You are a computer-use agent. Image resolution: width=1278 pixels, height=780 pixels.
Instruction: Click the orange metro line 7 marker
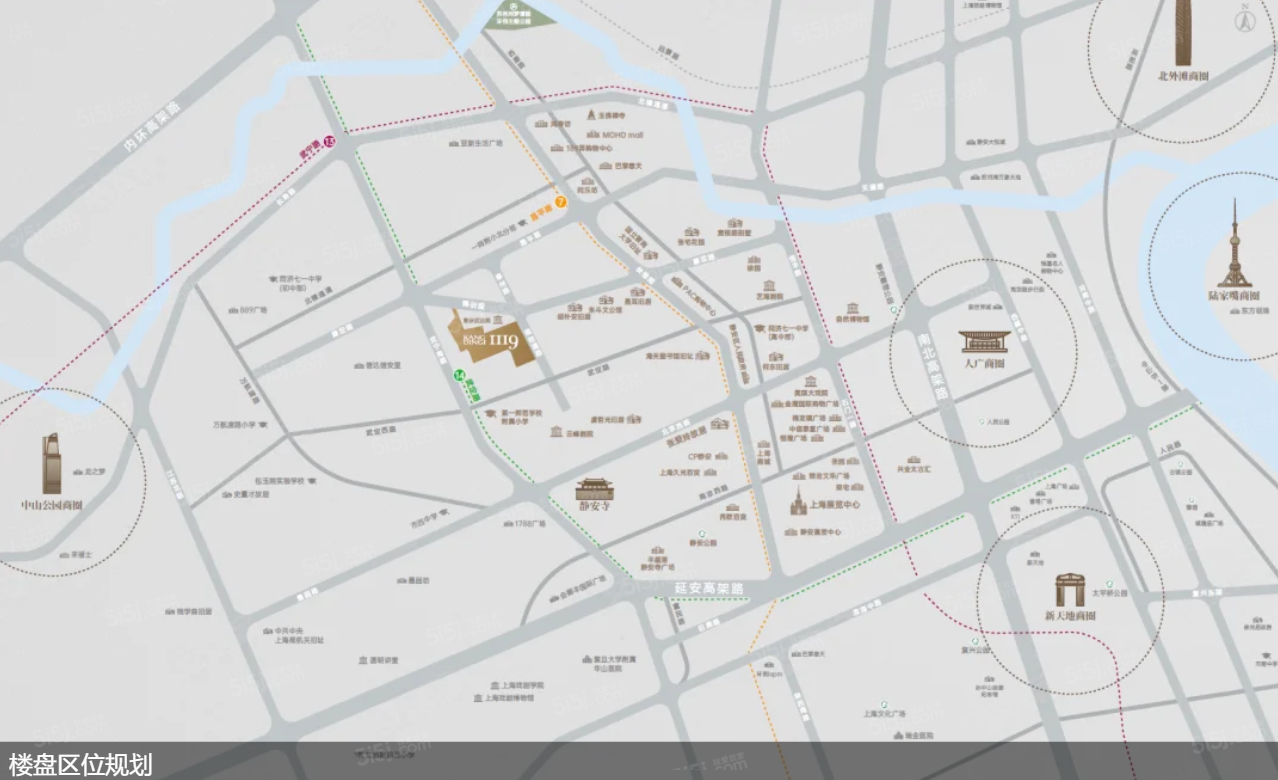pos(561,202)
